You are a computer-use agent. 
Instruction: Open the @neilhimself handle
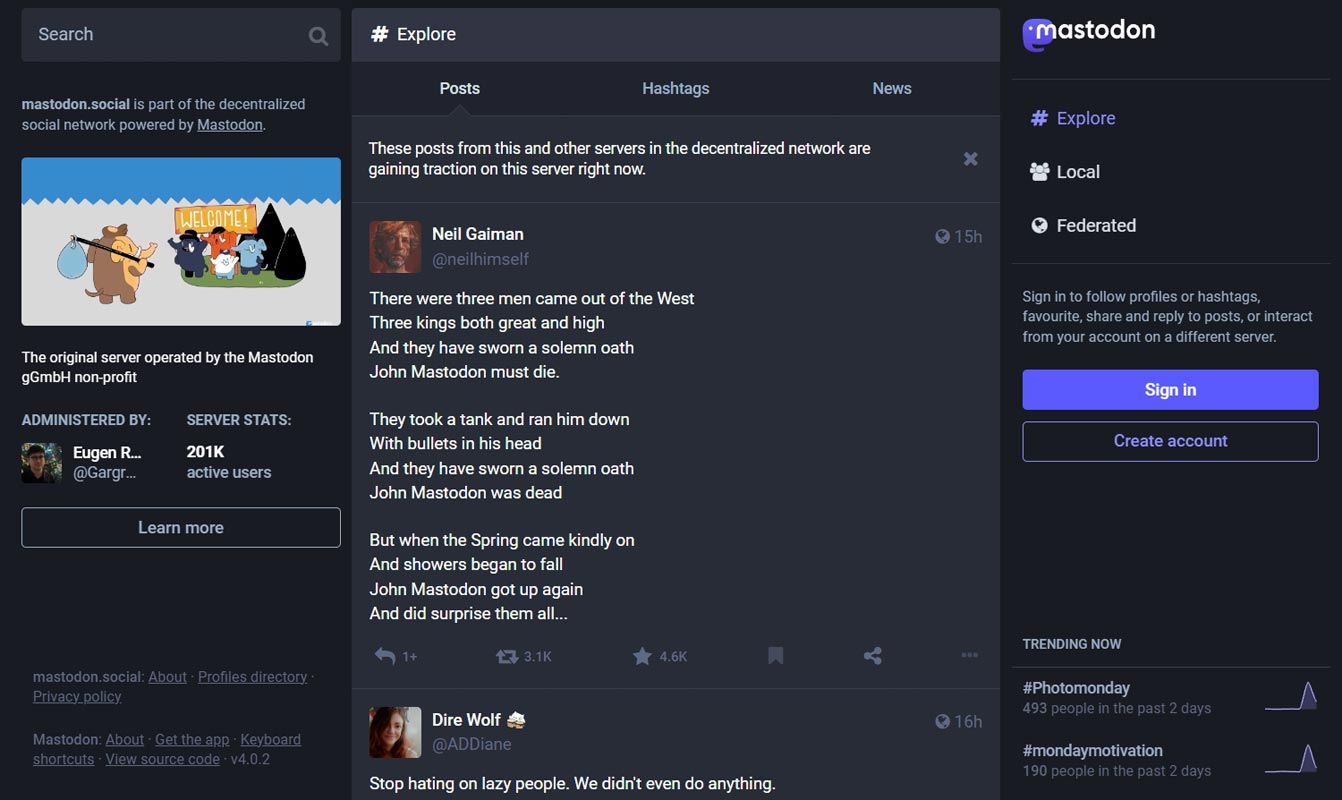[x=480, y=259]
